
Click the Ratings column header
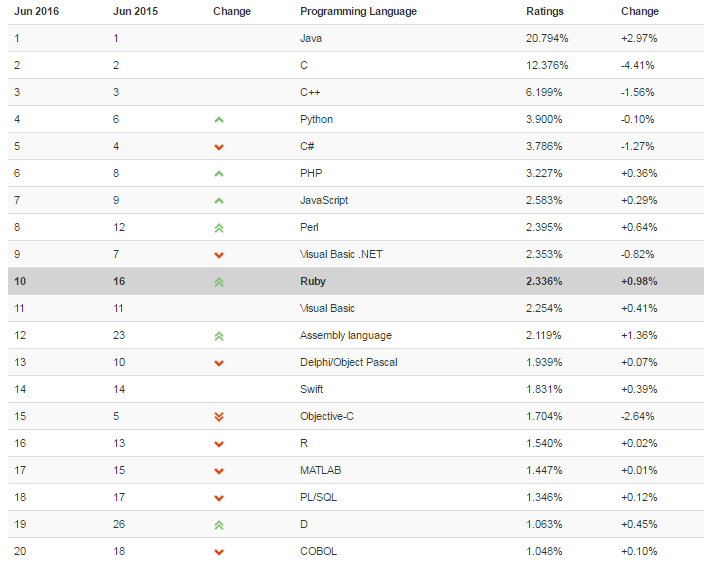(545, 12)
